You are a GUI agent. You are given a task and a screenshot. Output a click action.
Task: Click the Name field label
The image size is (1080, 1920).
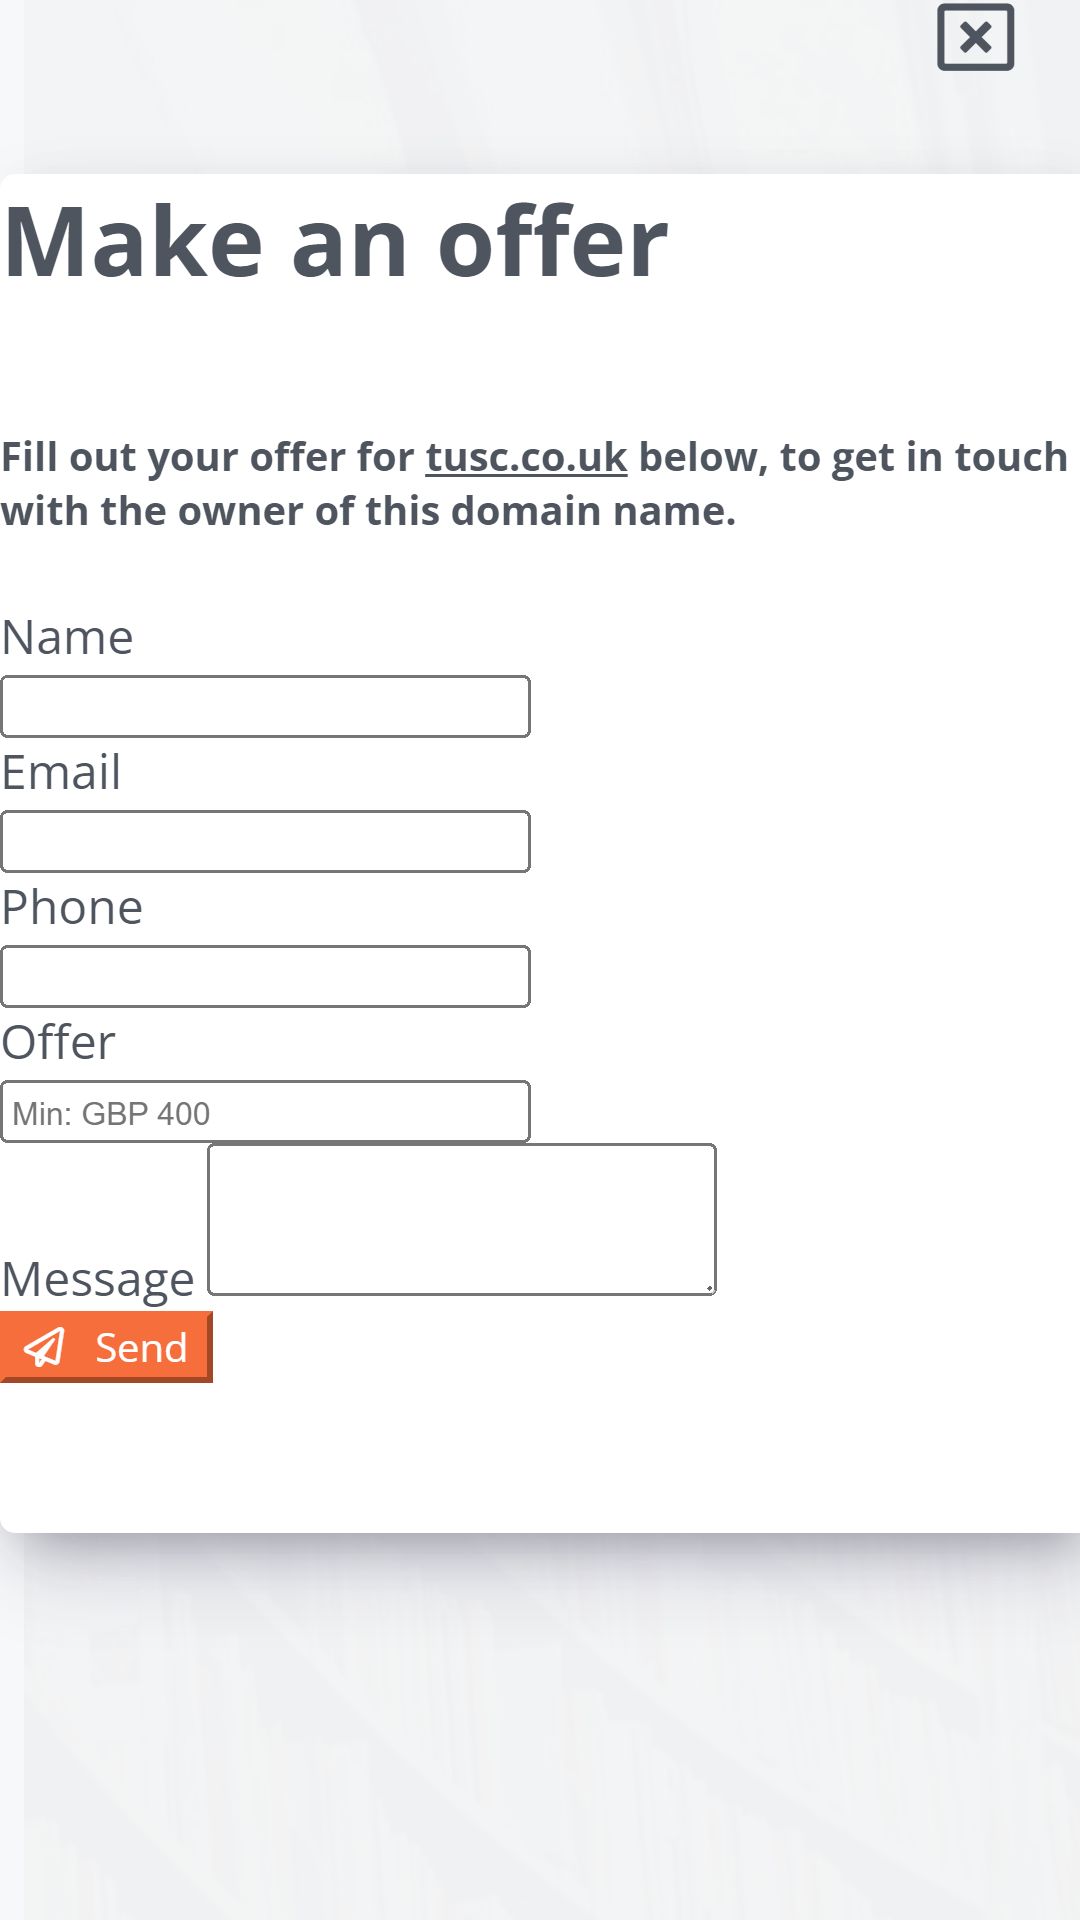67,637
